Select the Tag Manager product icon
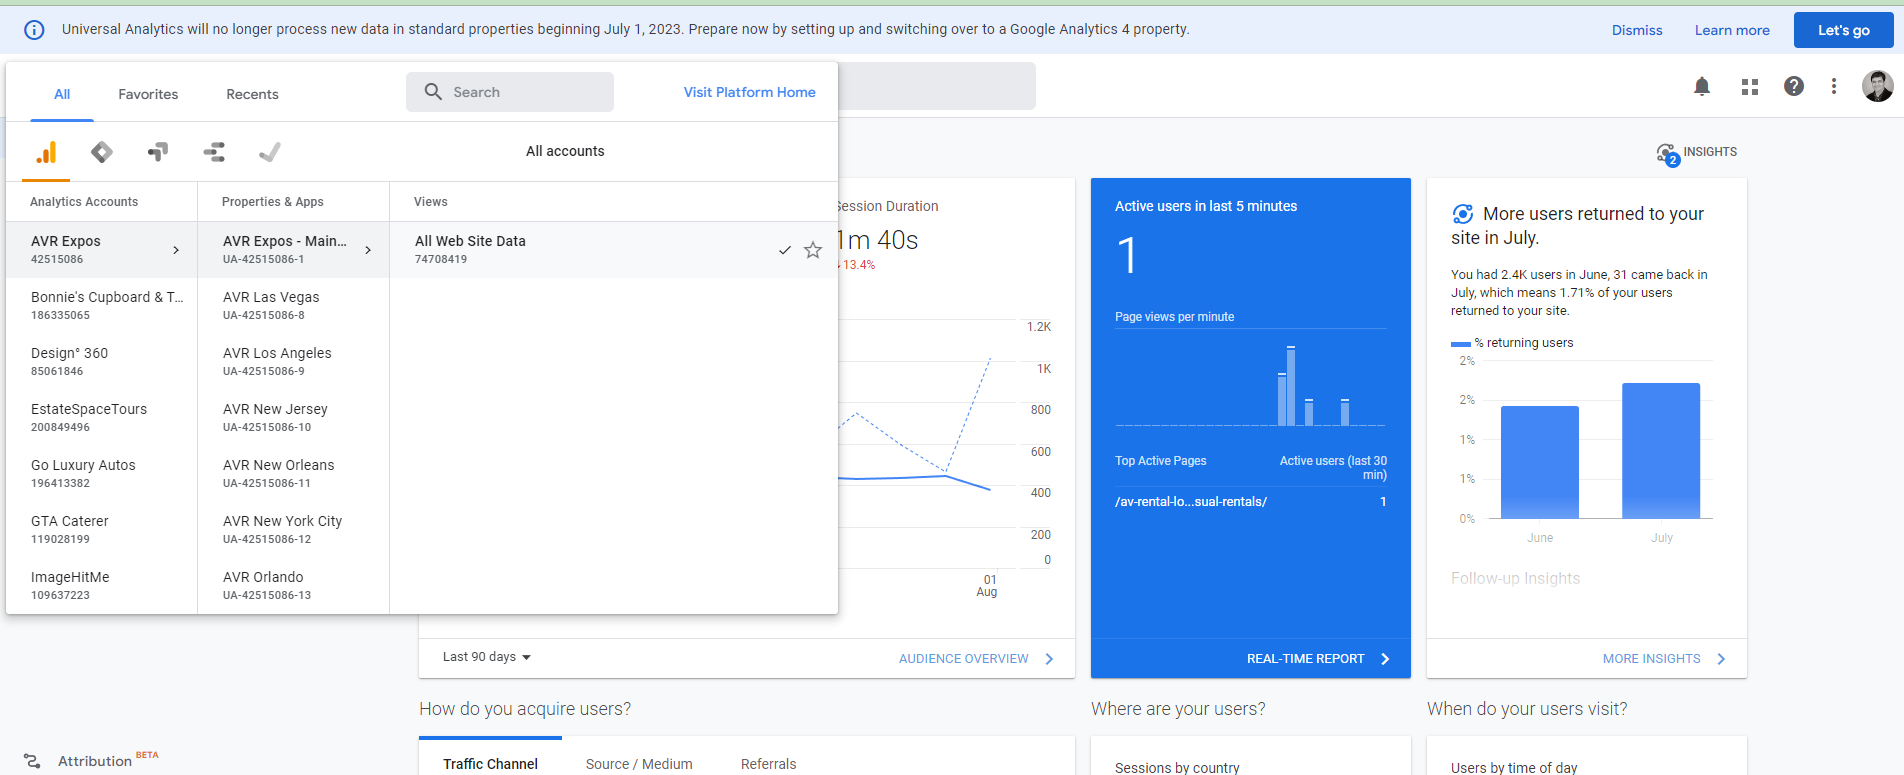Image resolution: width=1904 pixels, height=775 pixels. (x=102, y=152)
